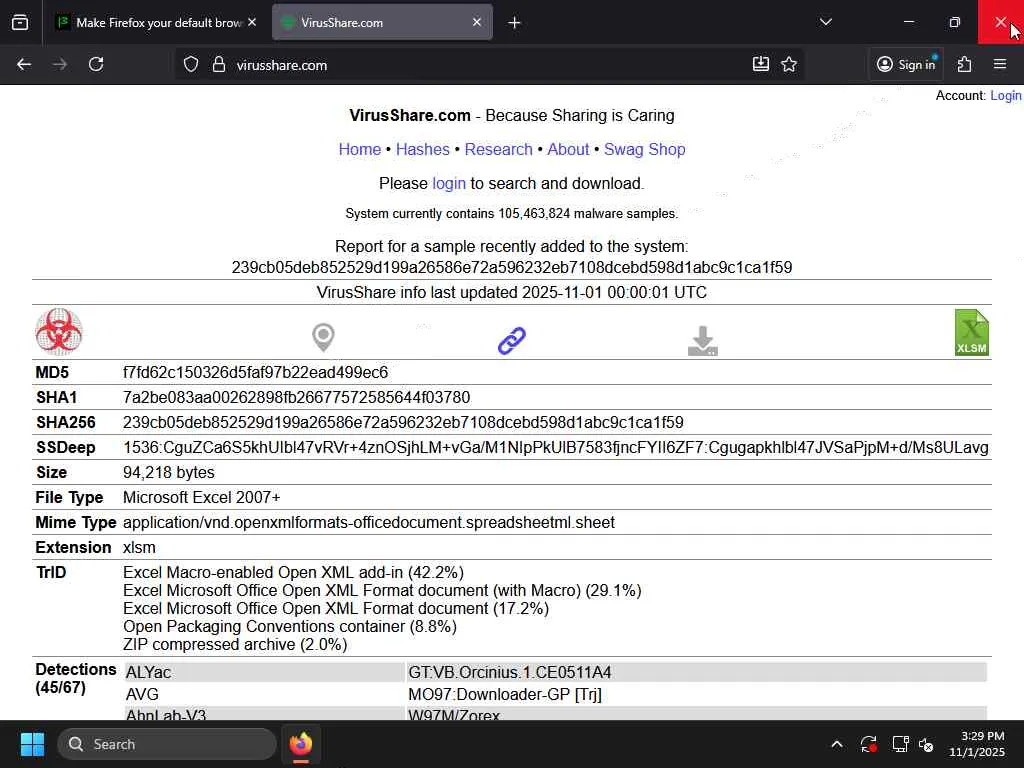The width and height of the screenshot is (1024, 768).
Task: Click the Detections (45/67) label
Action: pos(76,678)
